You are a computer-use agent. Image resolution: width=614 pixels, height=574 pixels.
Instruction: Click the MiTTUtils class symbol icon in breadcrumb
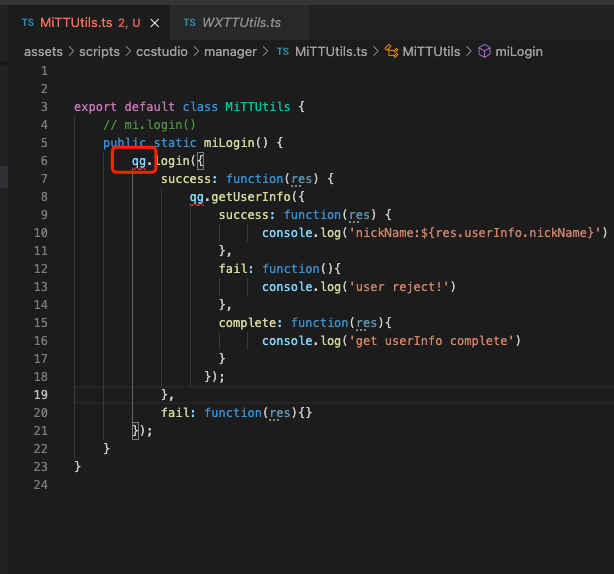point(392,51)
